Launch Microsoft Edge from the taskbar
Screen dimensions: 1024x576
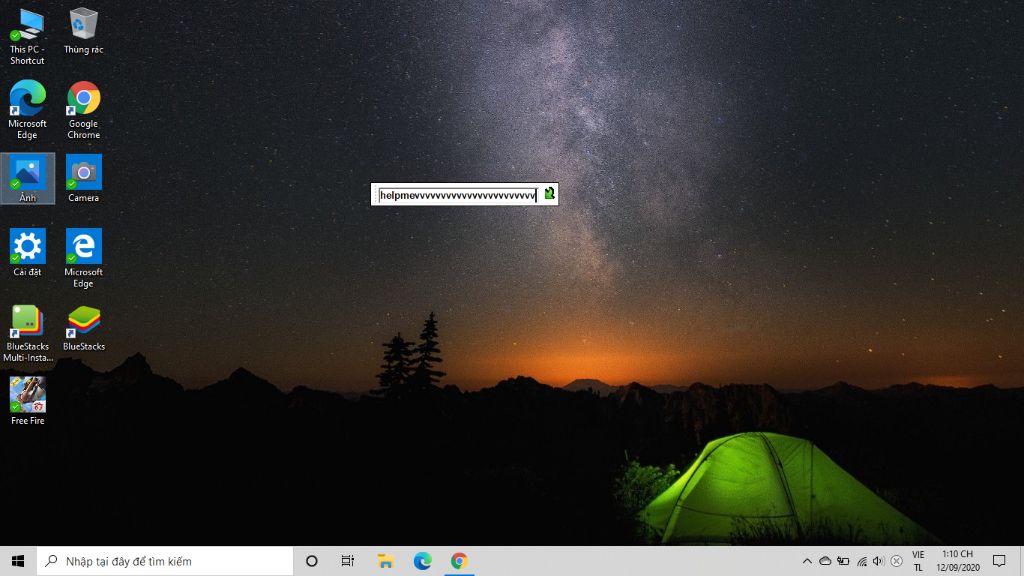pos(423,561)
